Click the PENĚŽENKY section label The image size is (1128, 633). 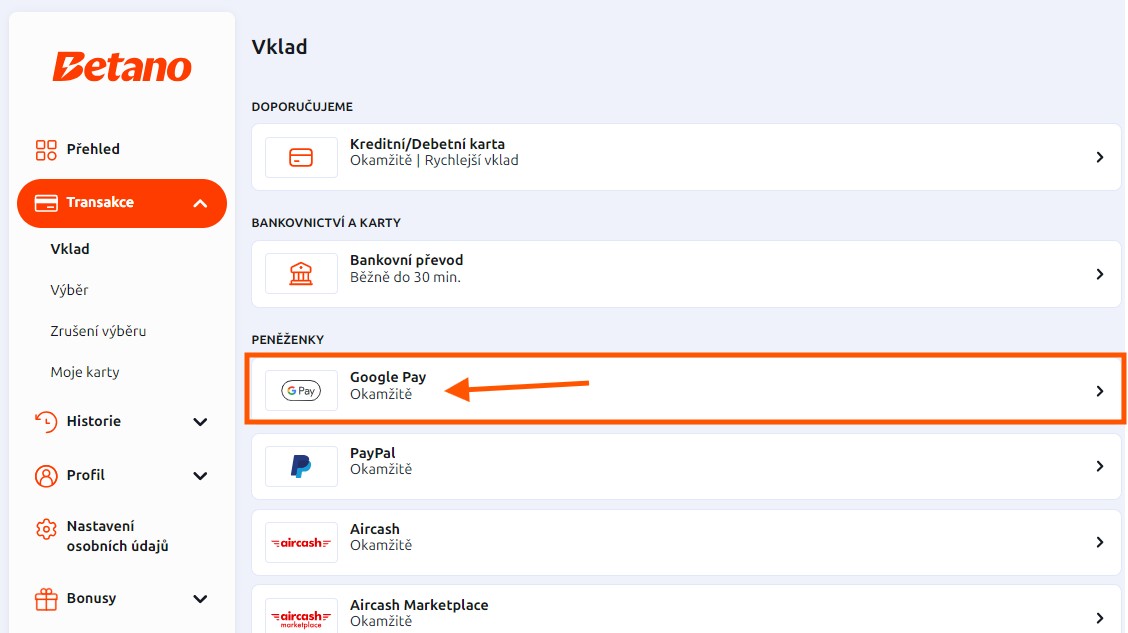coord(288,340)
